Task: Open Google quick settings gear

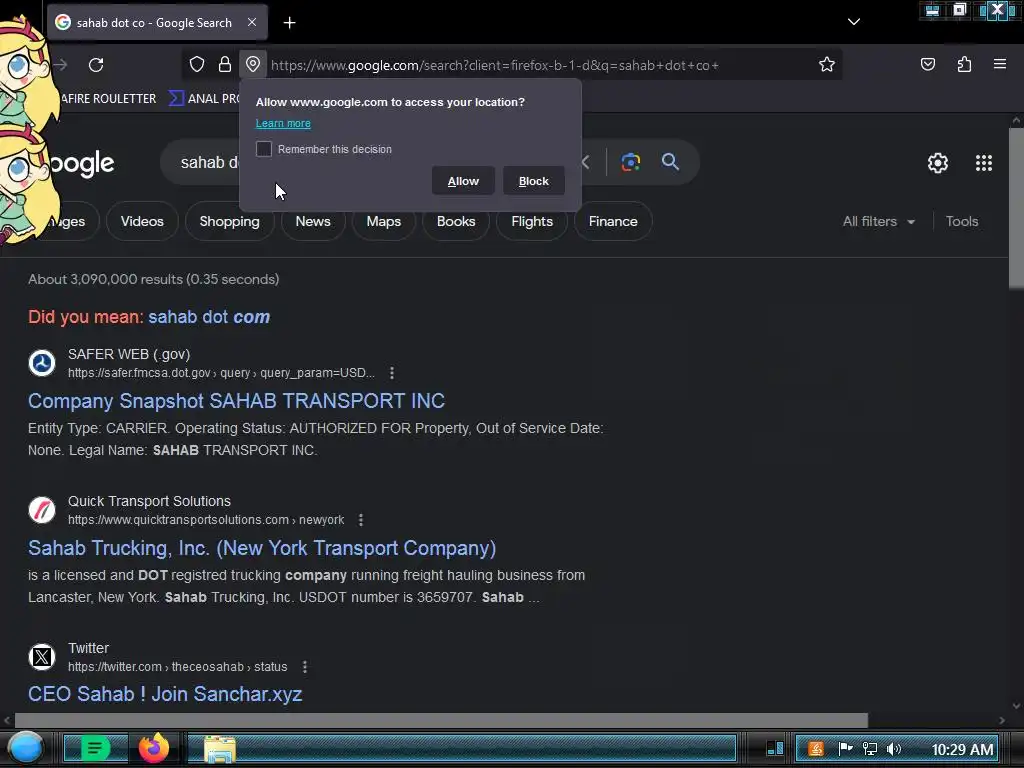Action: pyautogui.click(x=938, y=163)
